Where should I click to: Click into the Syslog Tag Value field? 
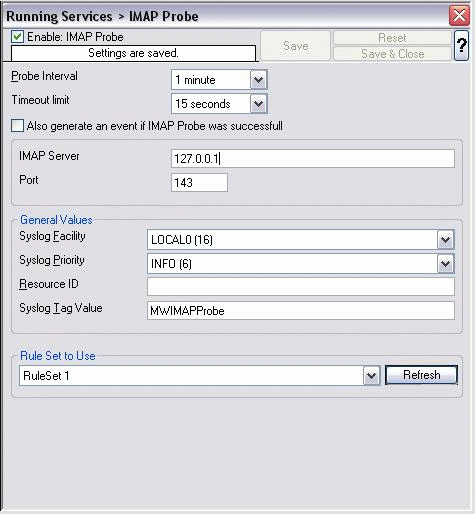(x=301, y=311)
